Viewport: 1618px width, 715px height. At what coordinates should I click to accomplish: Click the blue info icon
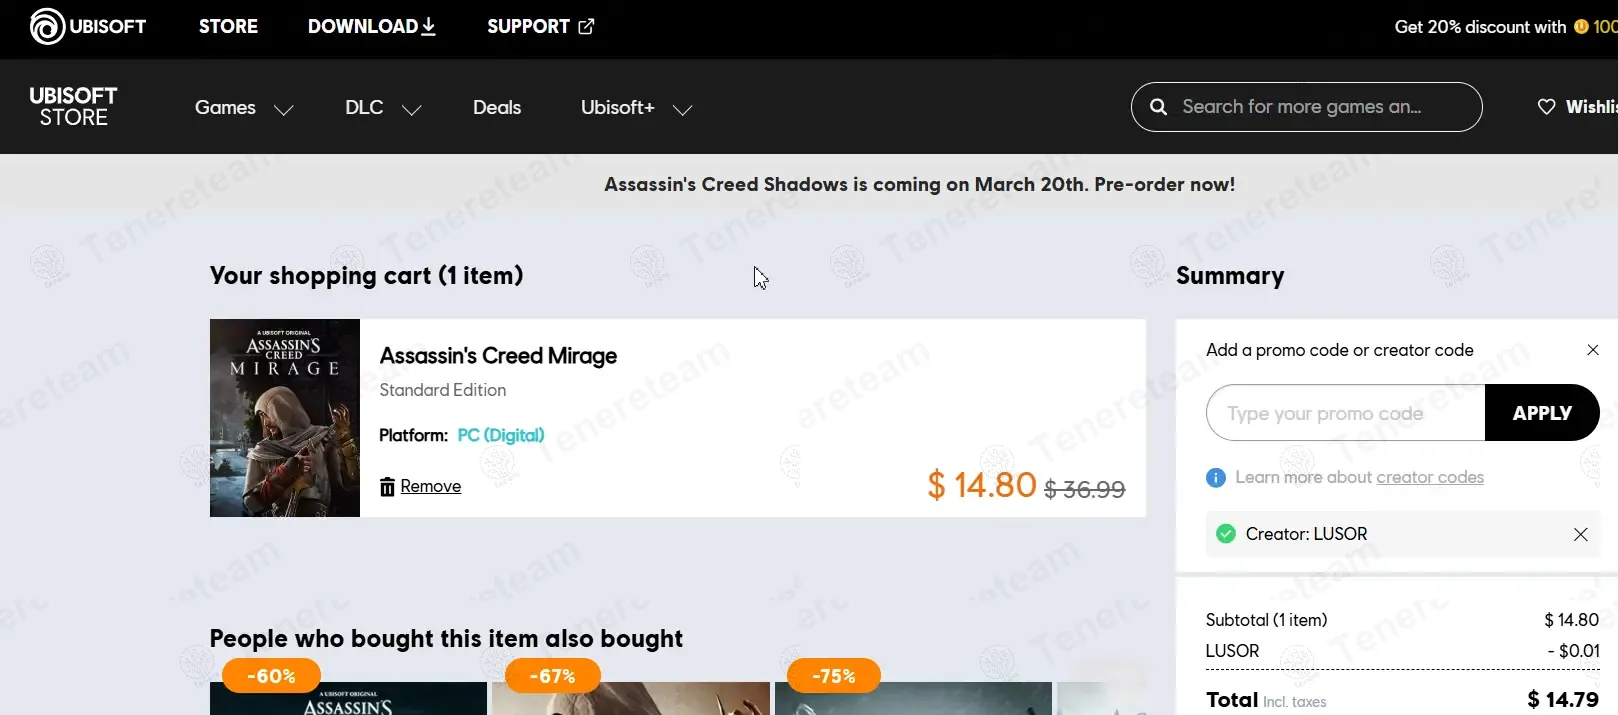click(1216, 478)
